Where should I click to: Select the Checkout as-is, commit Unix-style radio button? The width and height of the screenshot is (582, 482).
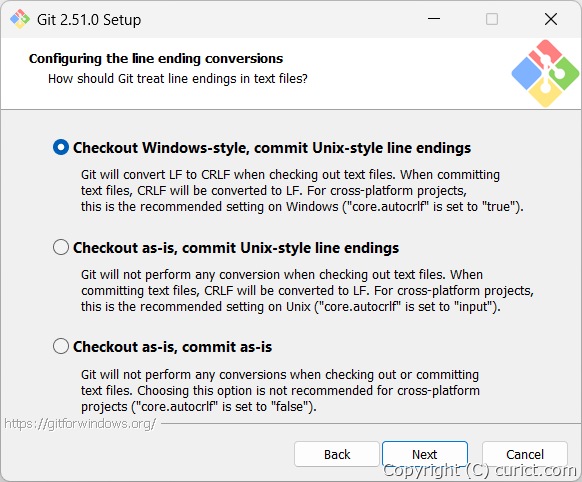click(x=61, y=247)
